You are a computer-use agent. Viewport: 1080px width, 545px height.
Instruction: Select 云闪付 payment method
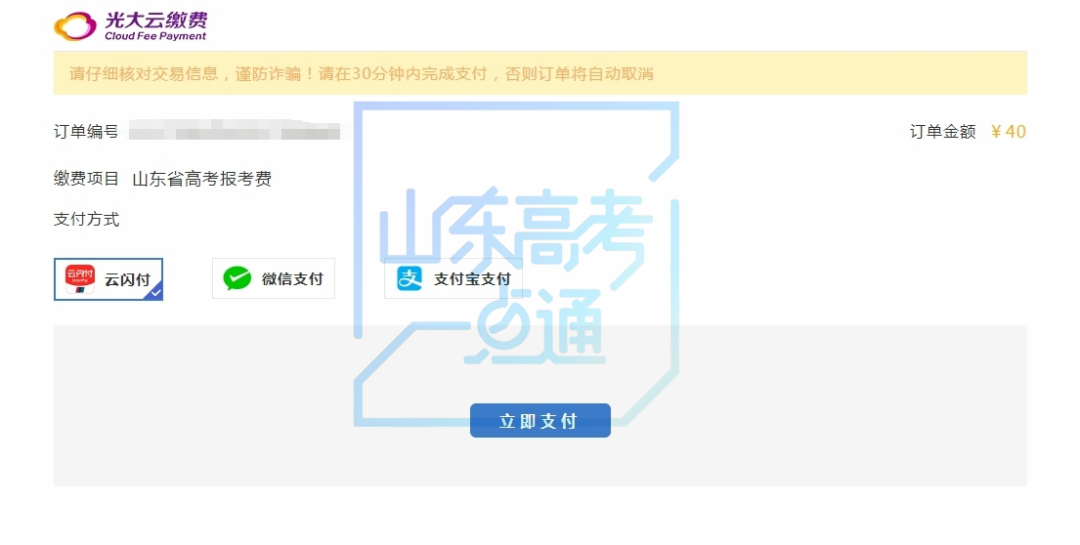pyautogui.click(x=108, y=279)
